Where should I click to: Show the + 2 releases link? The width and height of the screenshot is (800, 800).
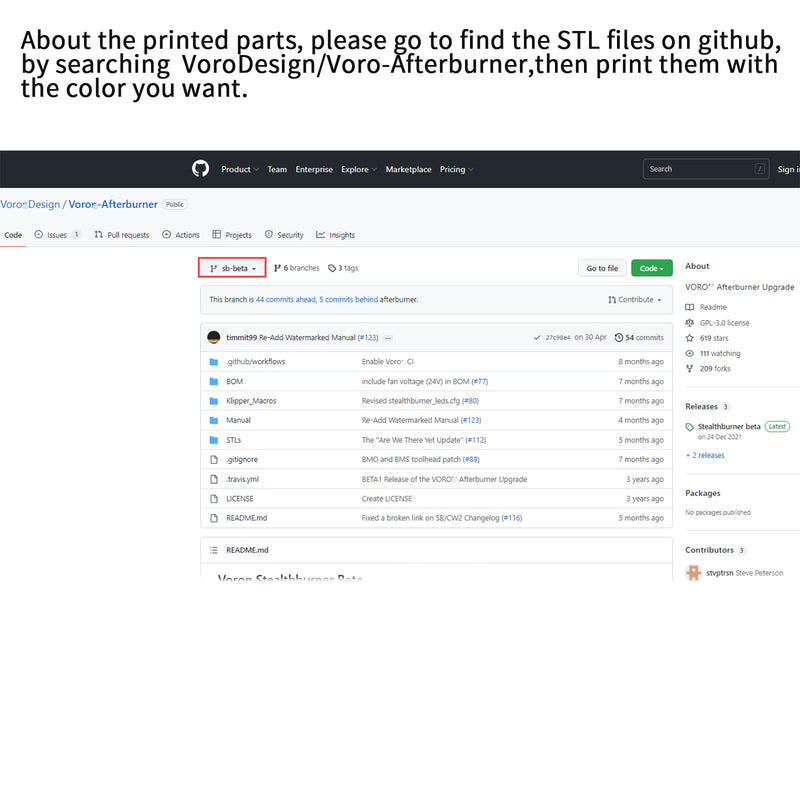pos(705,455)
